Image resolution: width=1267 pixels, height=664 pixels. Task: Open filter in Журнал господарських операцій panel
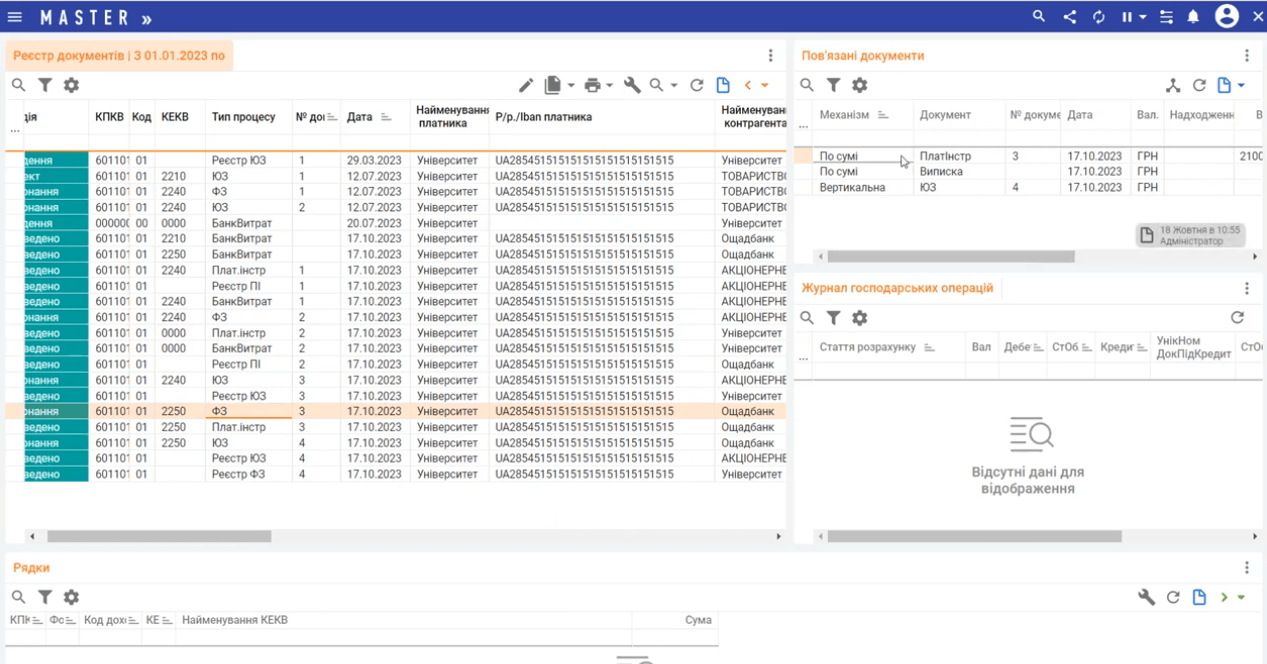click(833, 318)
